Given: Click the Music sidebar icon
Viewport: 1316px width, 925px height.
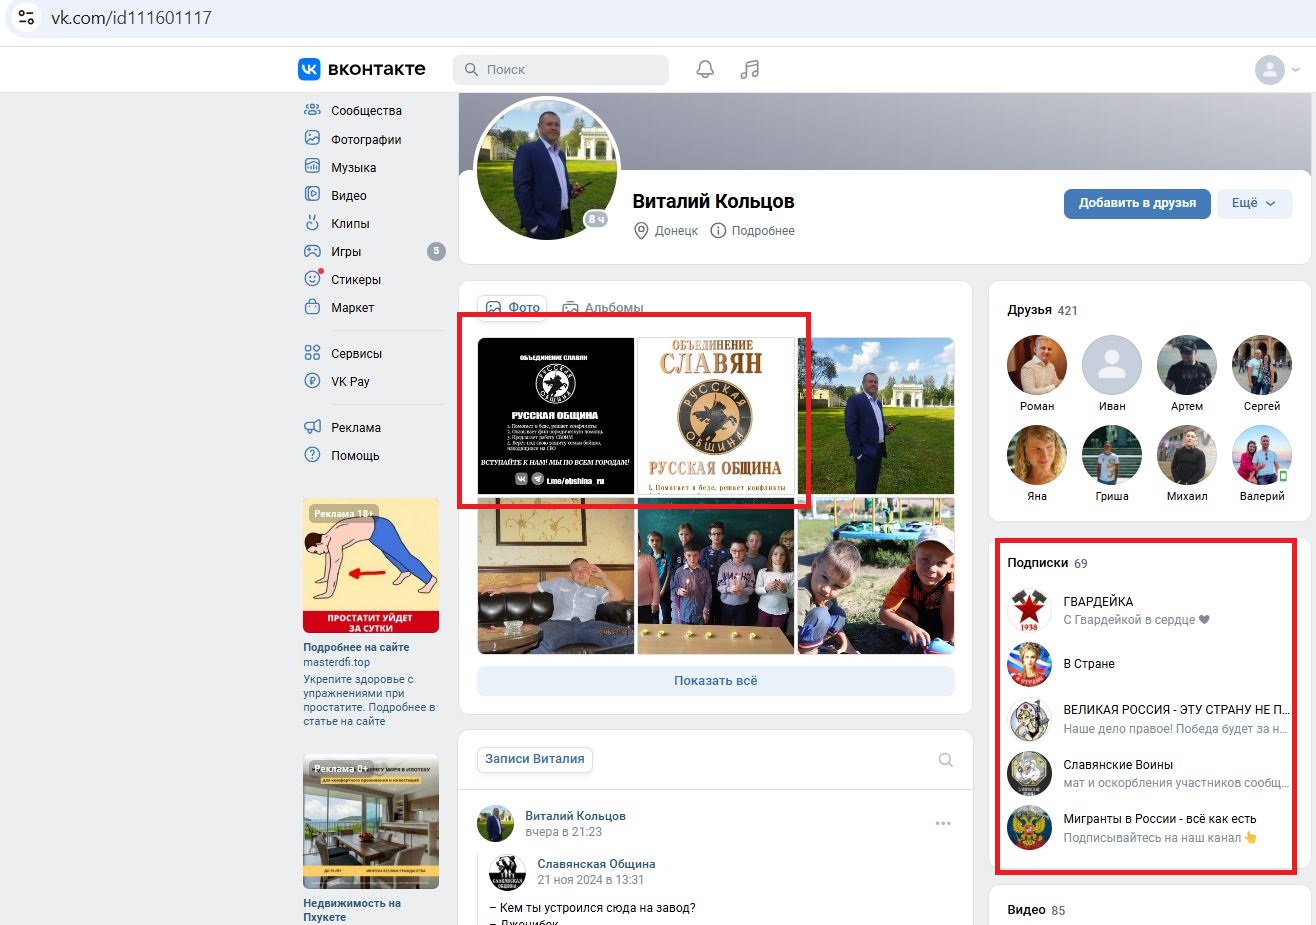Looking at the screenshot, I should point(312,166).
